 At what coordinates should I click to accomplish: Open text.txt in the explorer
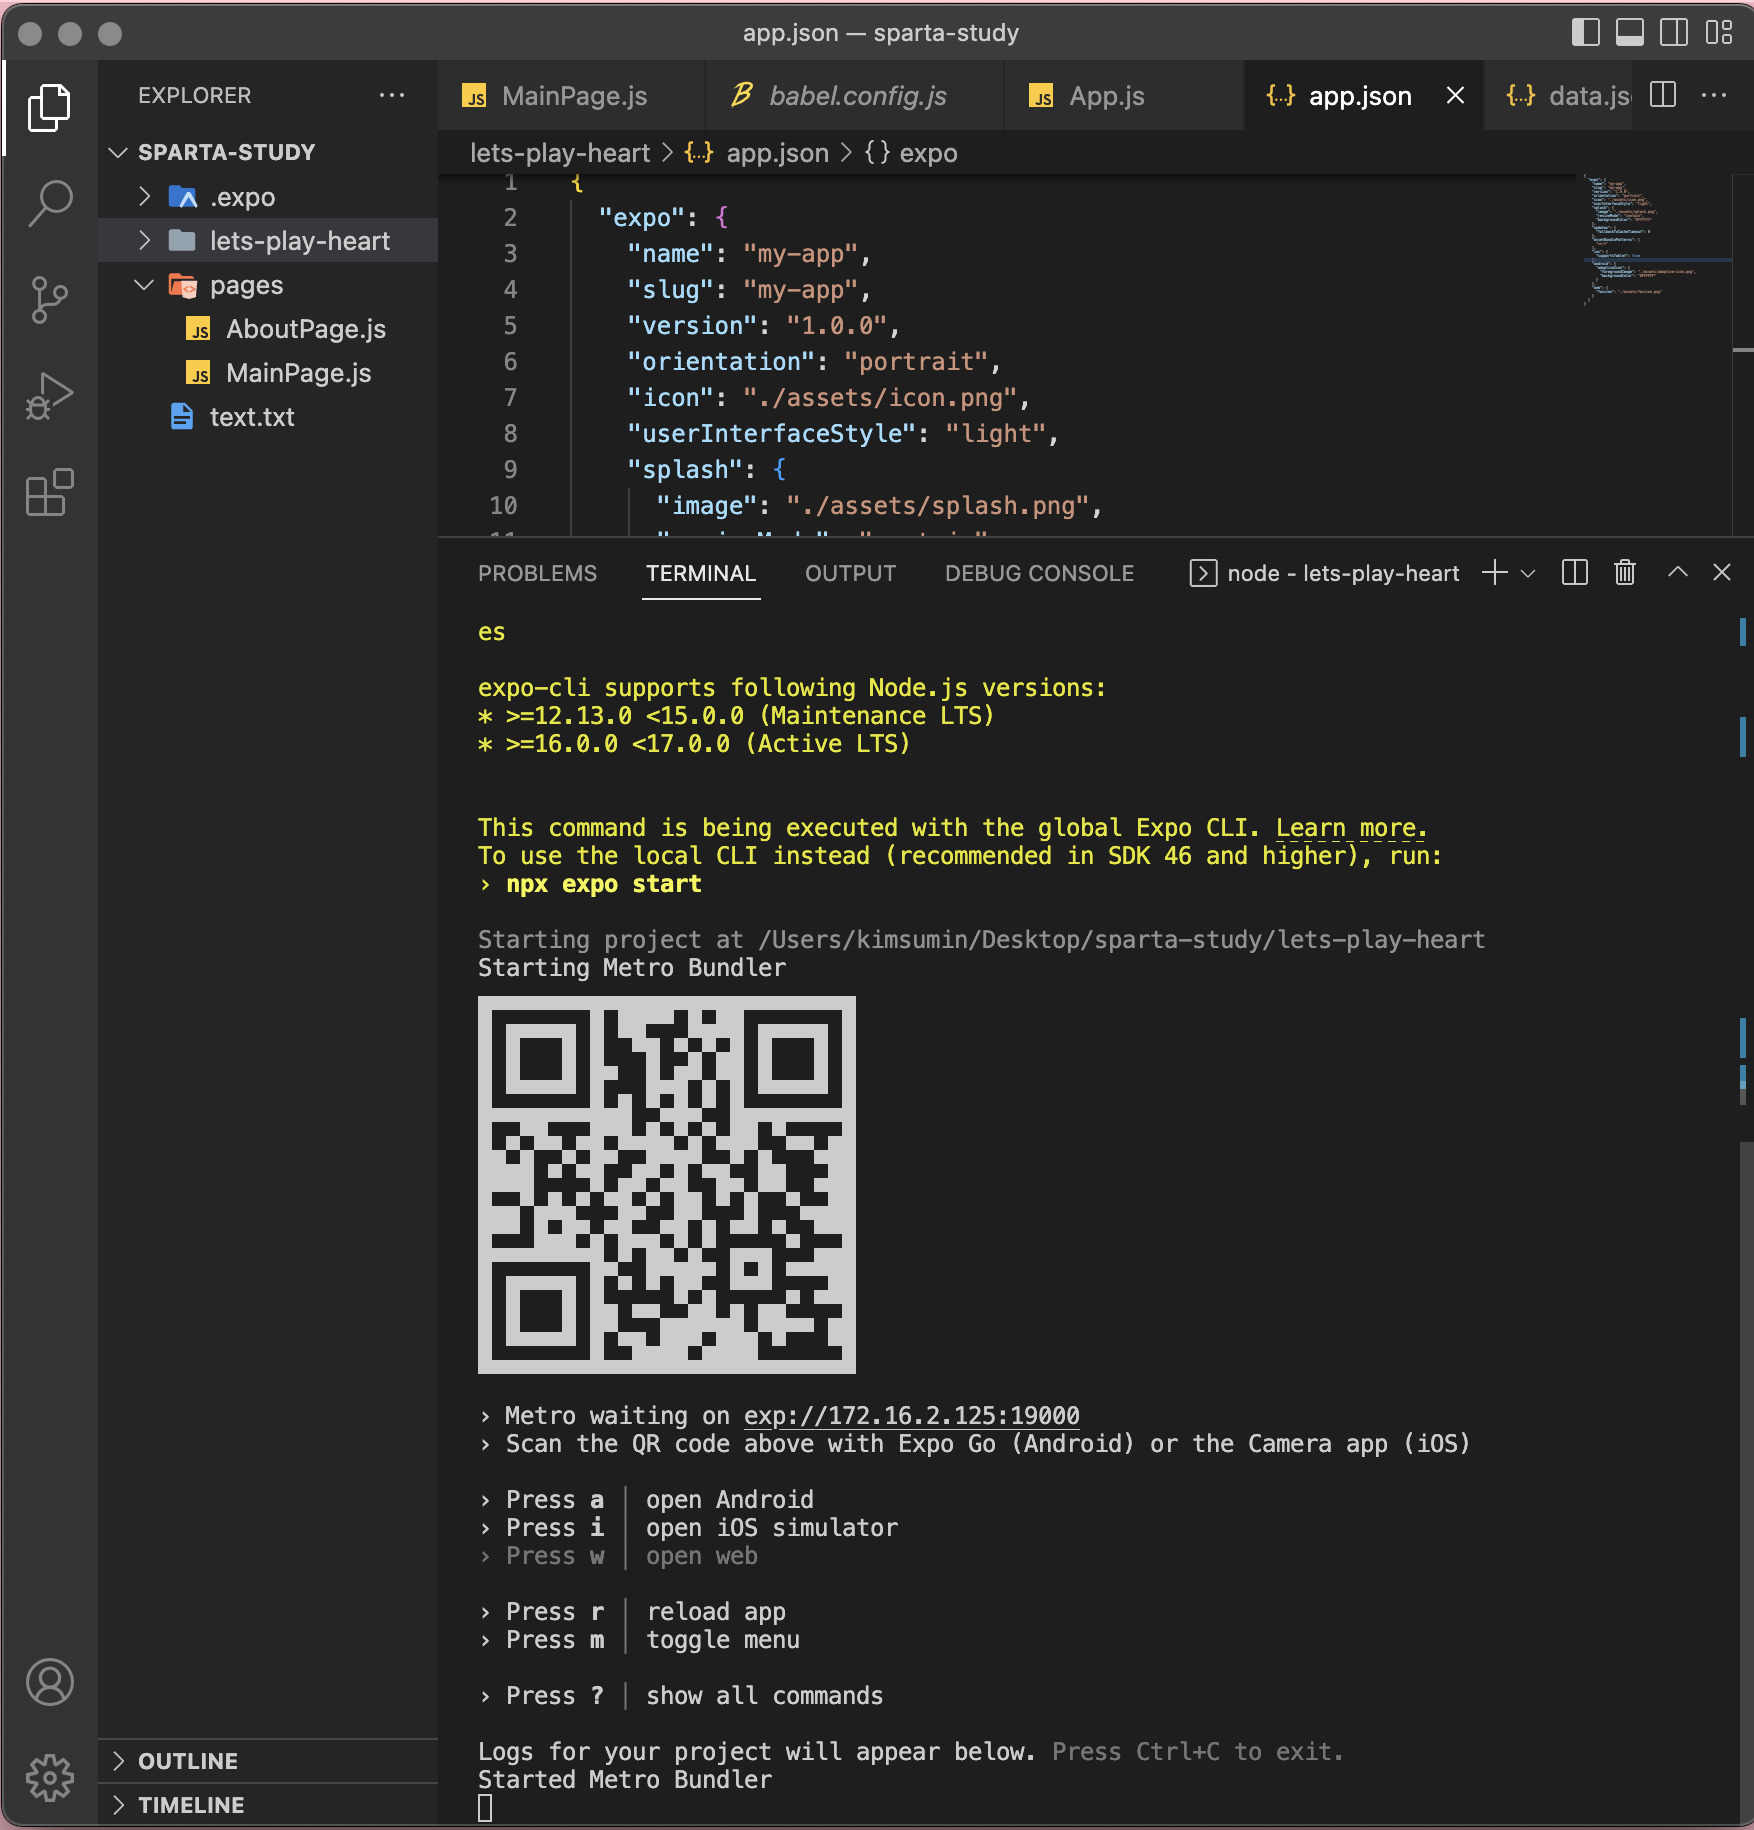(268, 417)
